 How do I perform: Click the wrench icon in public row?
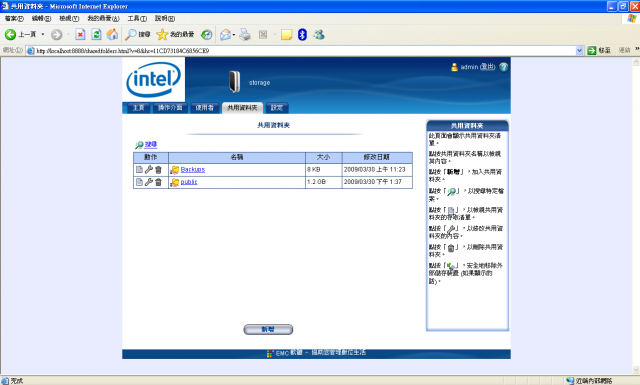pos(149,182)
